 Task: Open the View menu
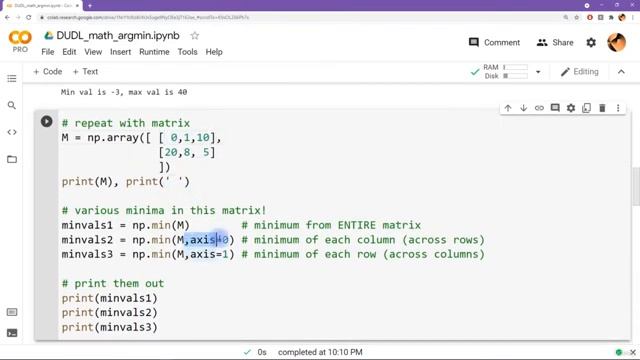click(x=93, y=52)
